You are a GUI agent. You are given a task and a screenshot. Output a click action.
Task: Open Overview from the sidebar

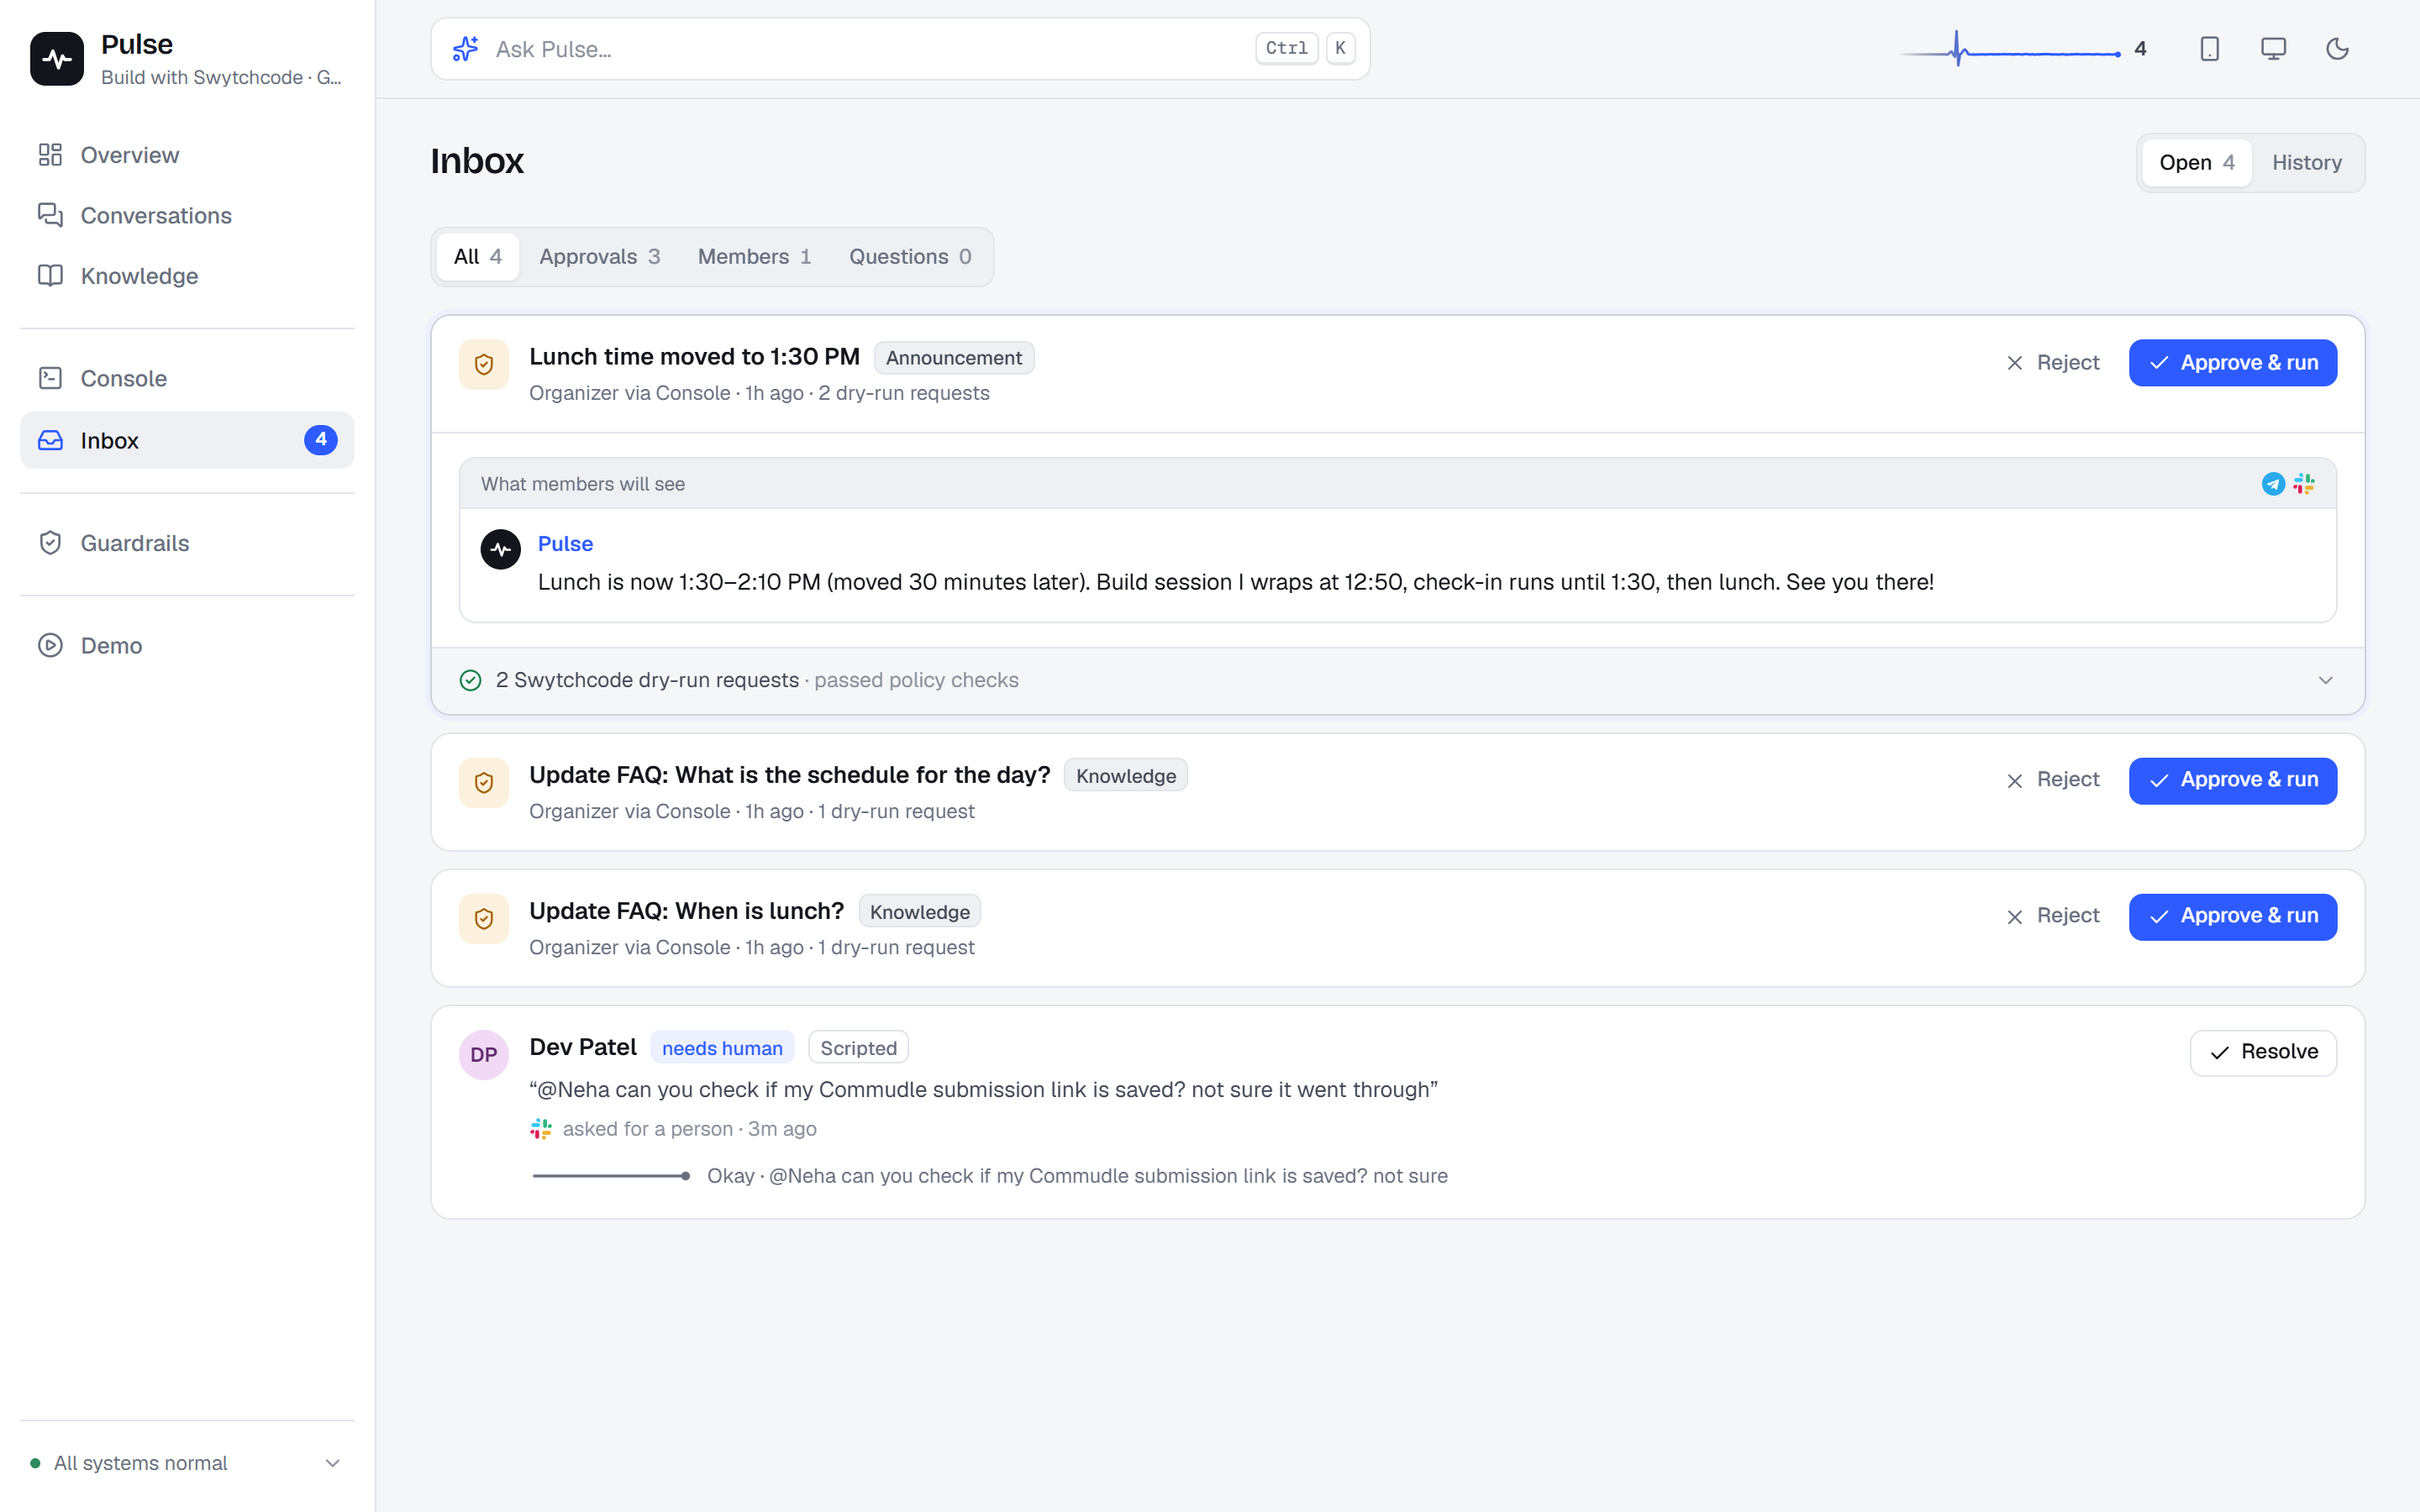[187, 155]
